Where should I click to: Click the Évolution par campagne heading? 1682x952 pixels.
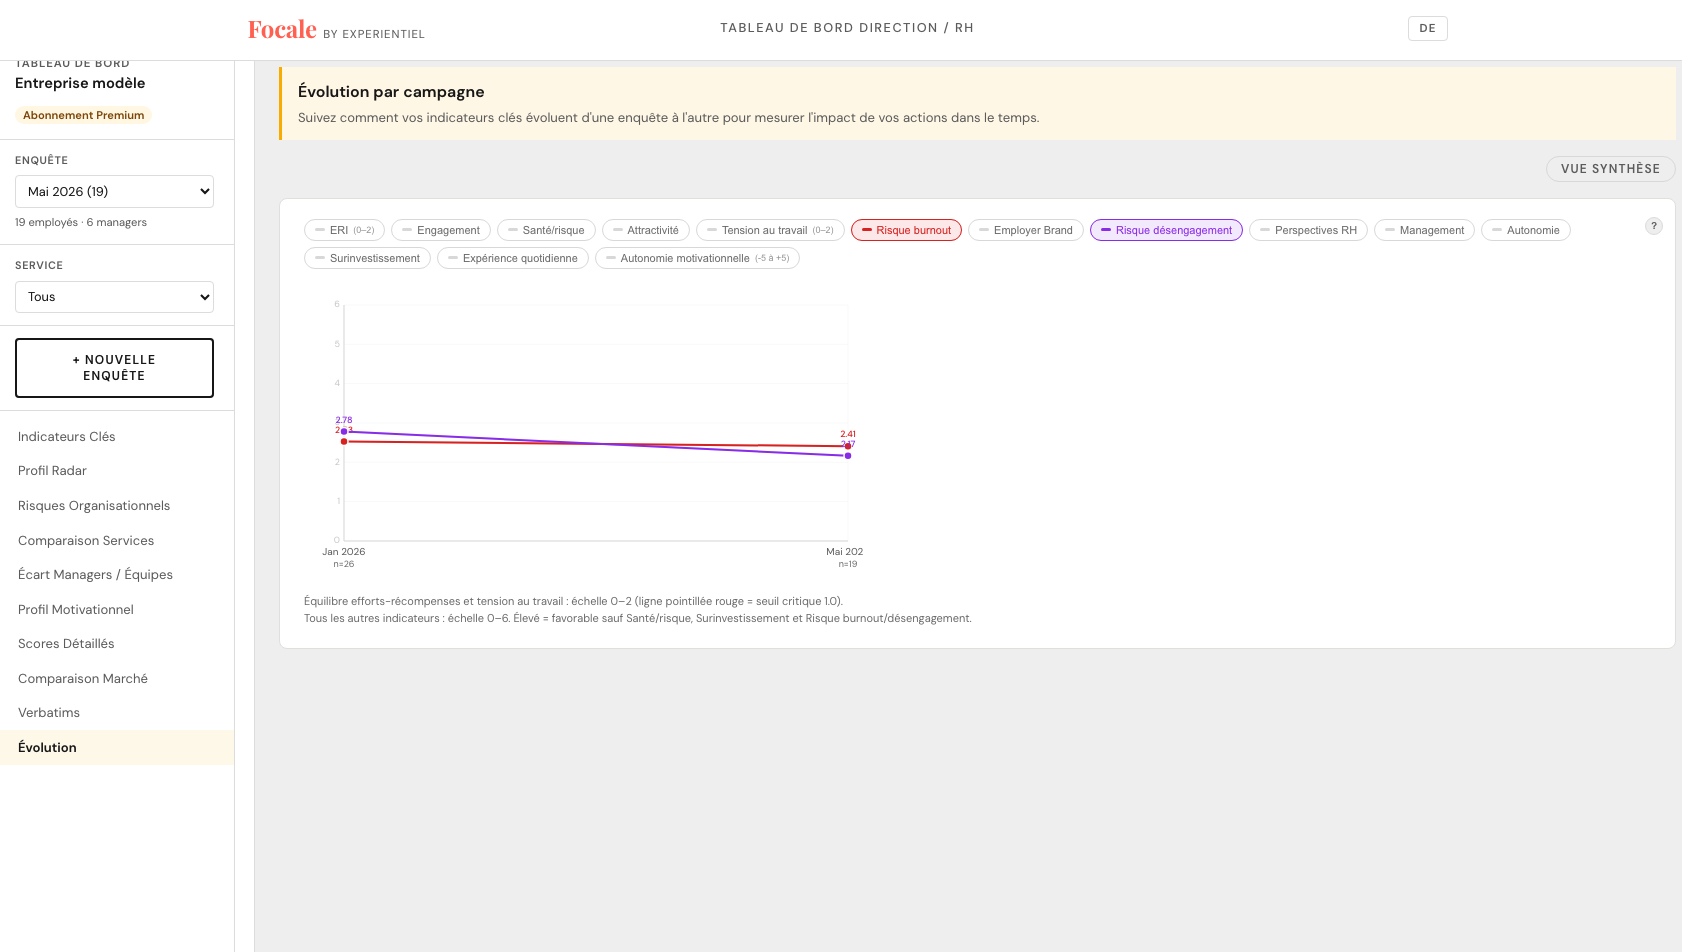391,92
